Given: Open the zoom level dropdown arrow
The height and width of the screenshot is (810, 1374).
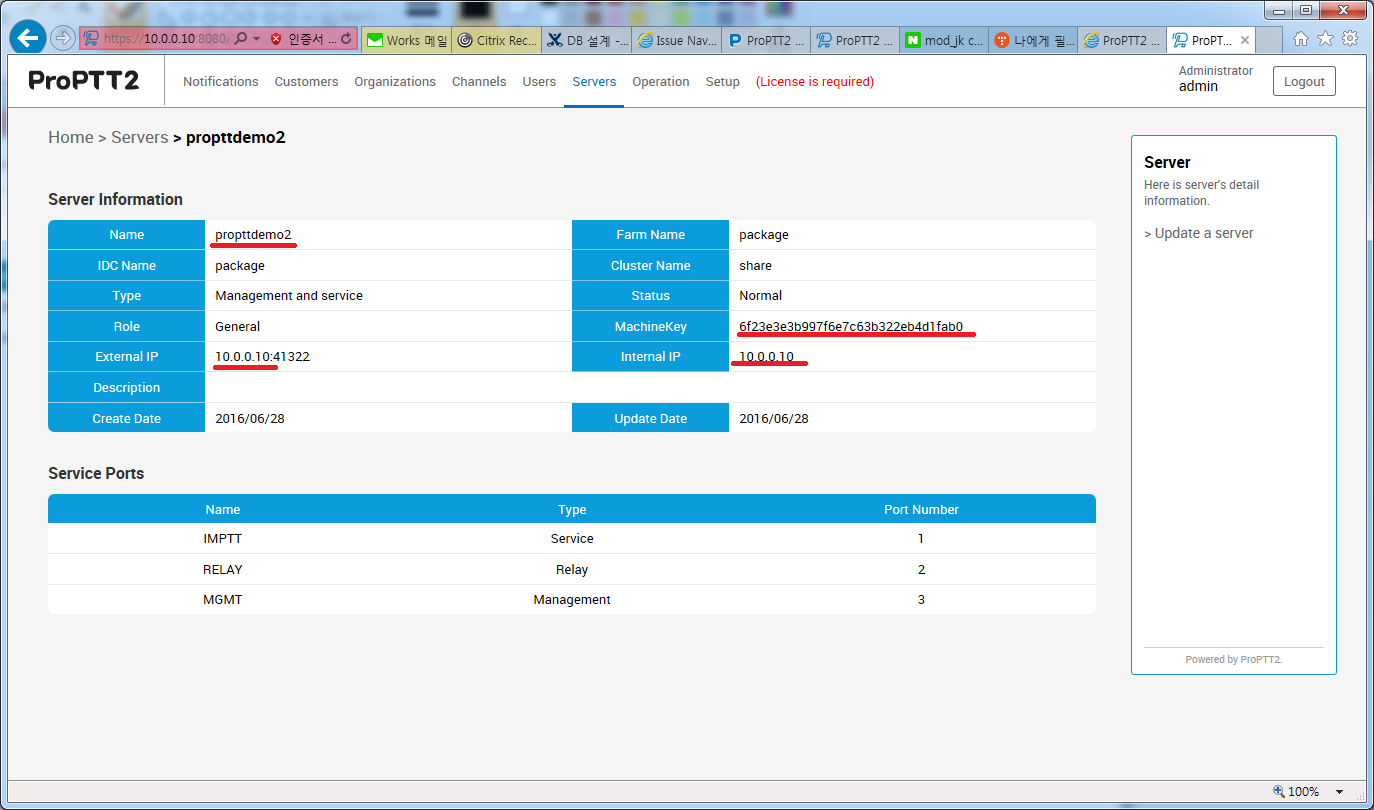Looking at the screenshot, I should click(x=1339, y=792).
